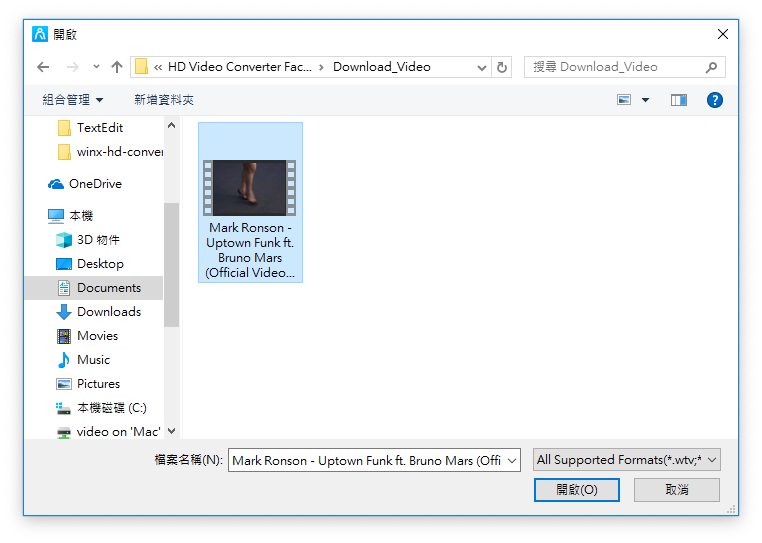762x543 pixels.
Task: Select 本機 in the navigation pane
Action: click(81, 215)
